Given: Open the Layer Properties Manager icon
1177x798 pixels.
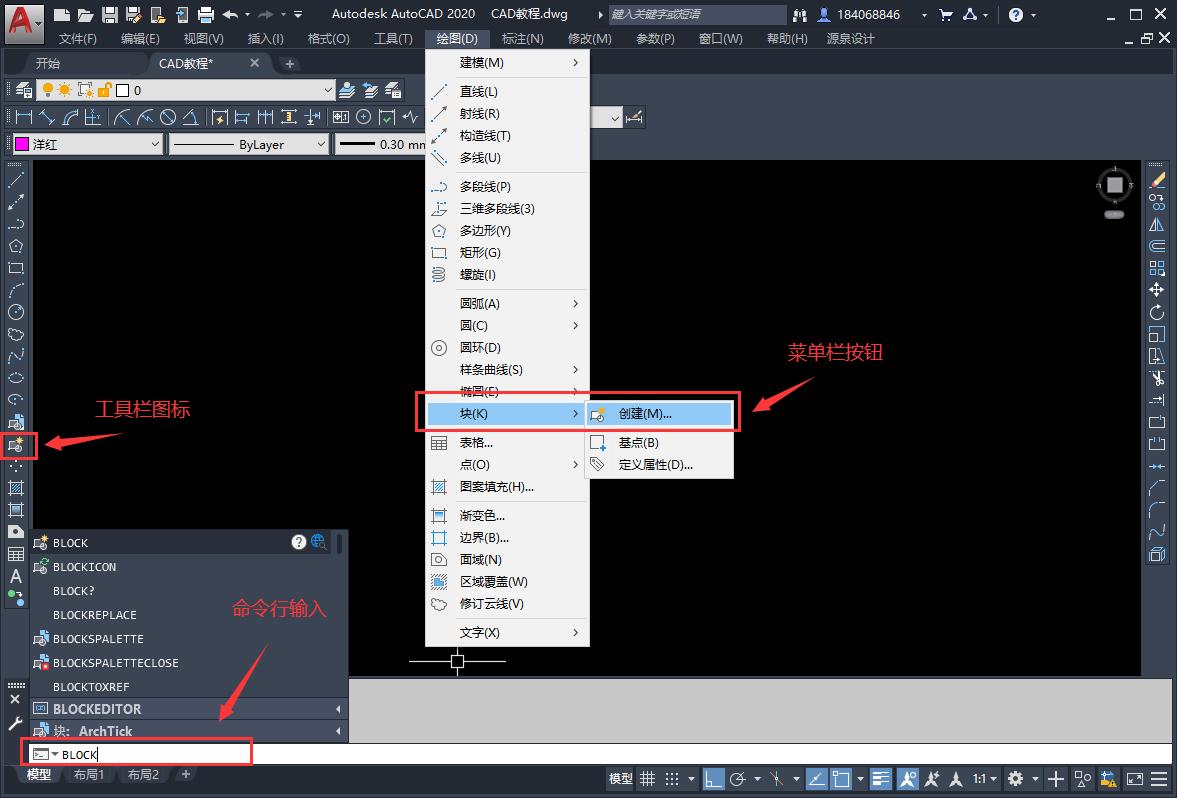Looking at the screenshot, I should (23, 90).
